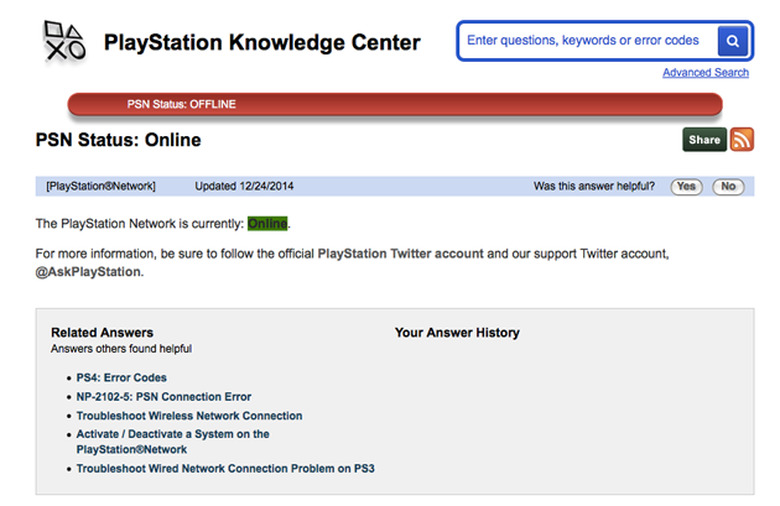
Task: Mark the answer helpful with Yes
Action: click(x=686, y=186)
